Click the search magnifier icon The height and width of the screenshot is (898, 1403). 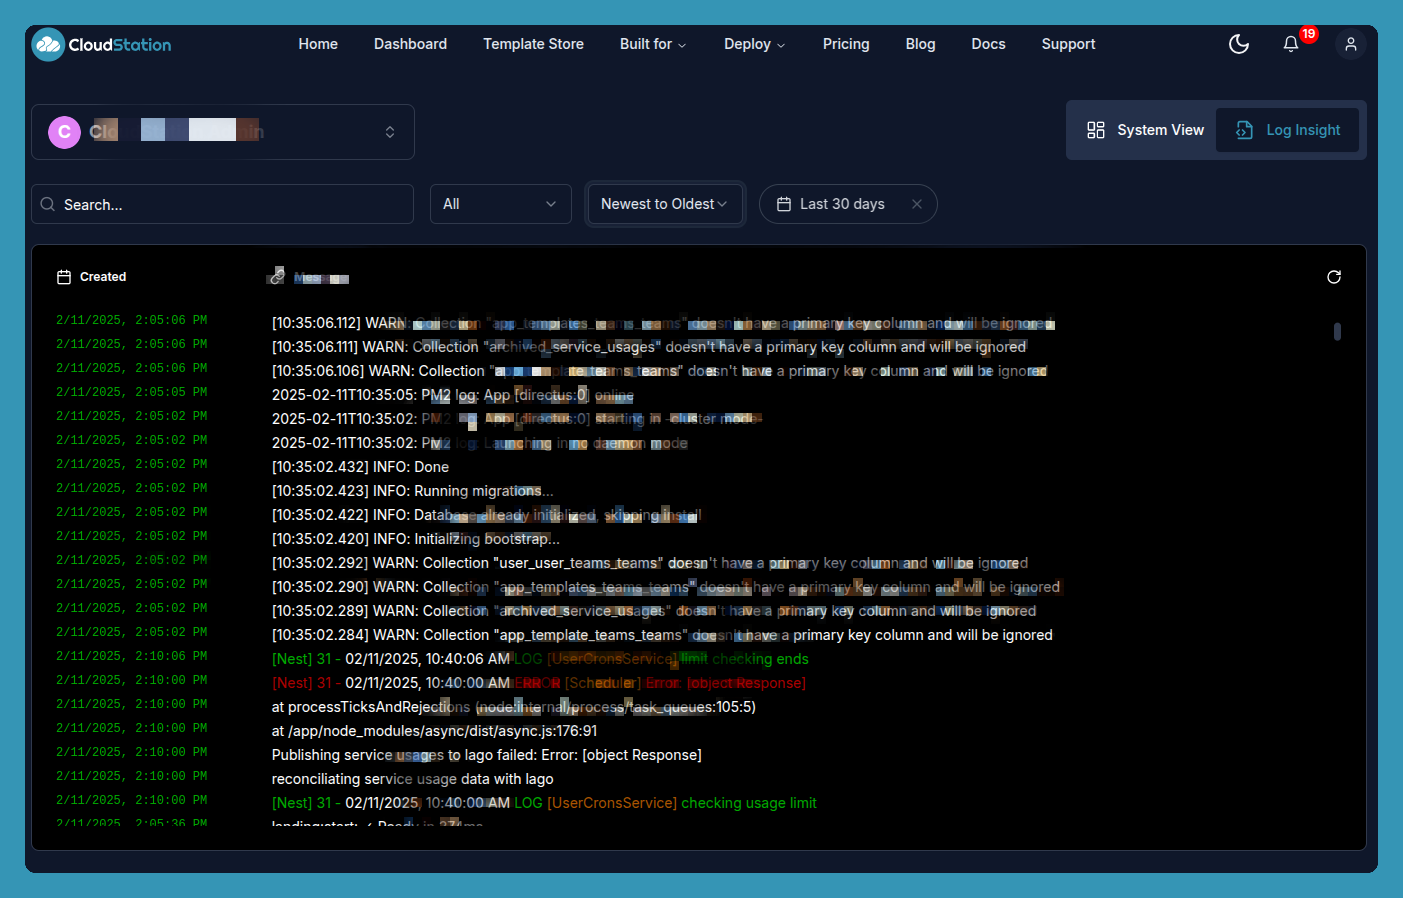coord(48,204)
